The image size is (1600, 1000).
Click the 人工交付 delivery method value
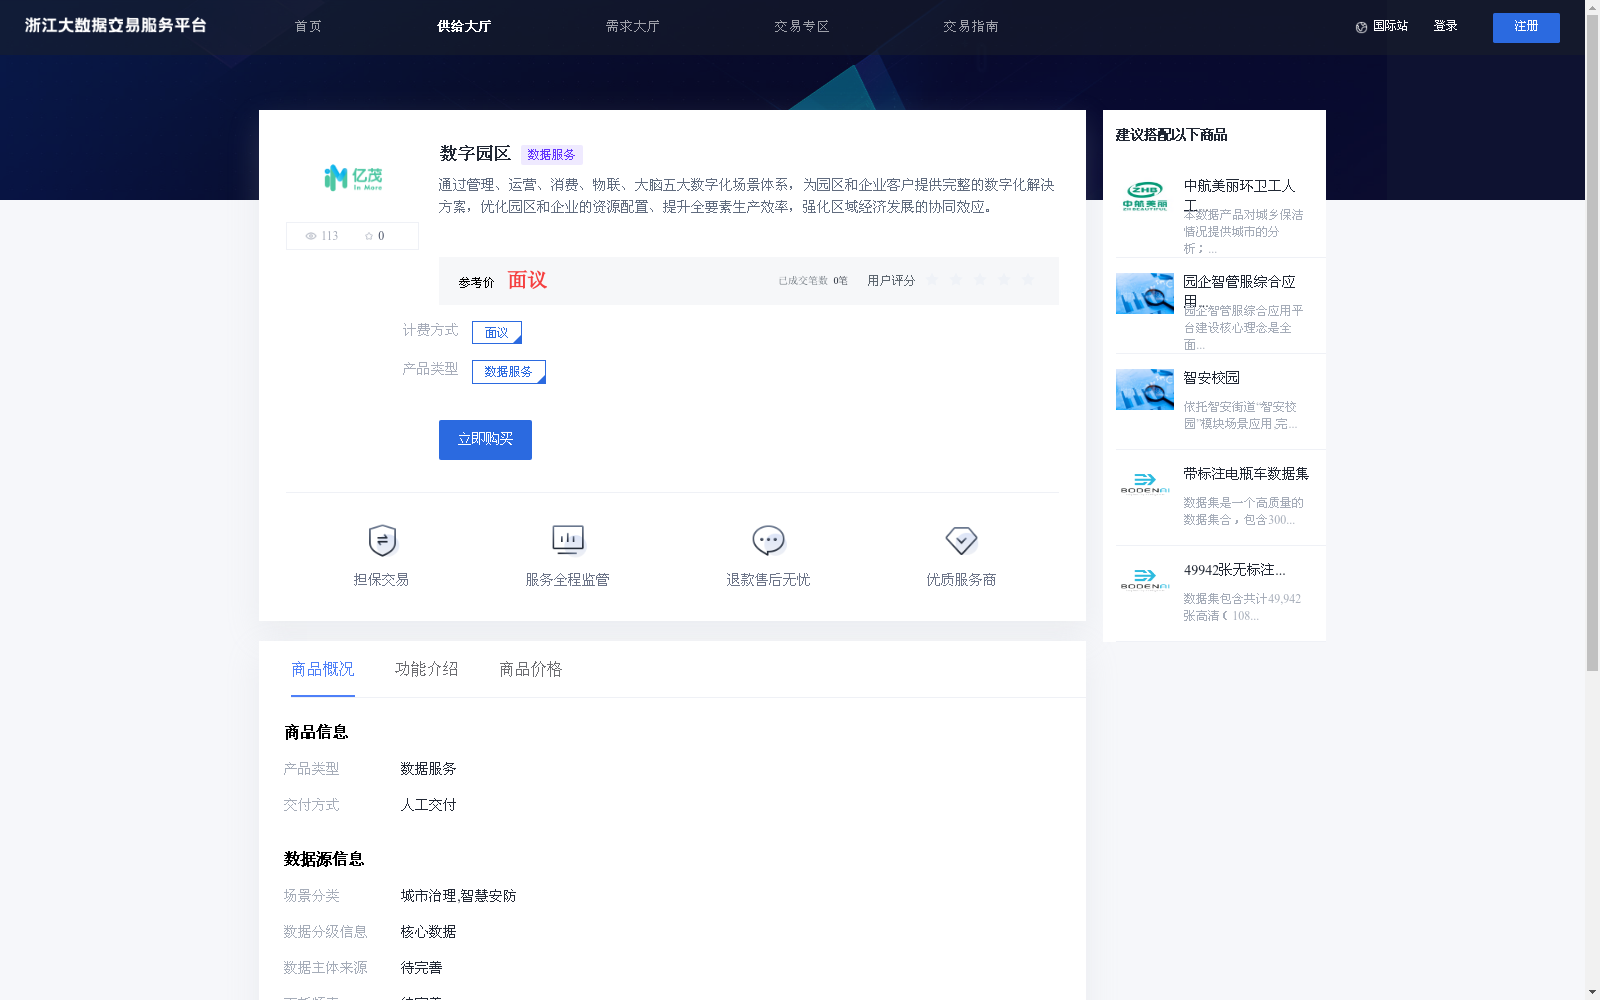pyautogui.click(x=428, y=805)
